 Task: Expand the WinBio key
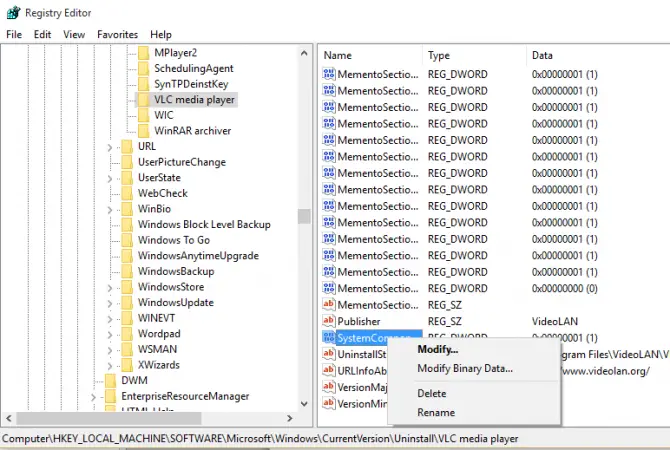(x=110, y=210)
